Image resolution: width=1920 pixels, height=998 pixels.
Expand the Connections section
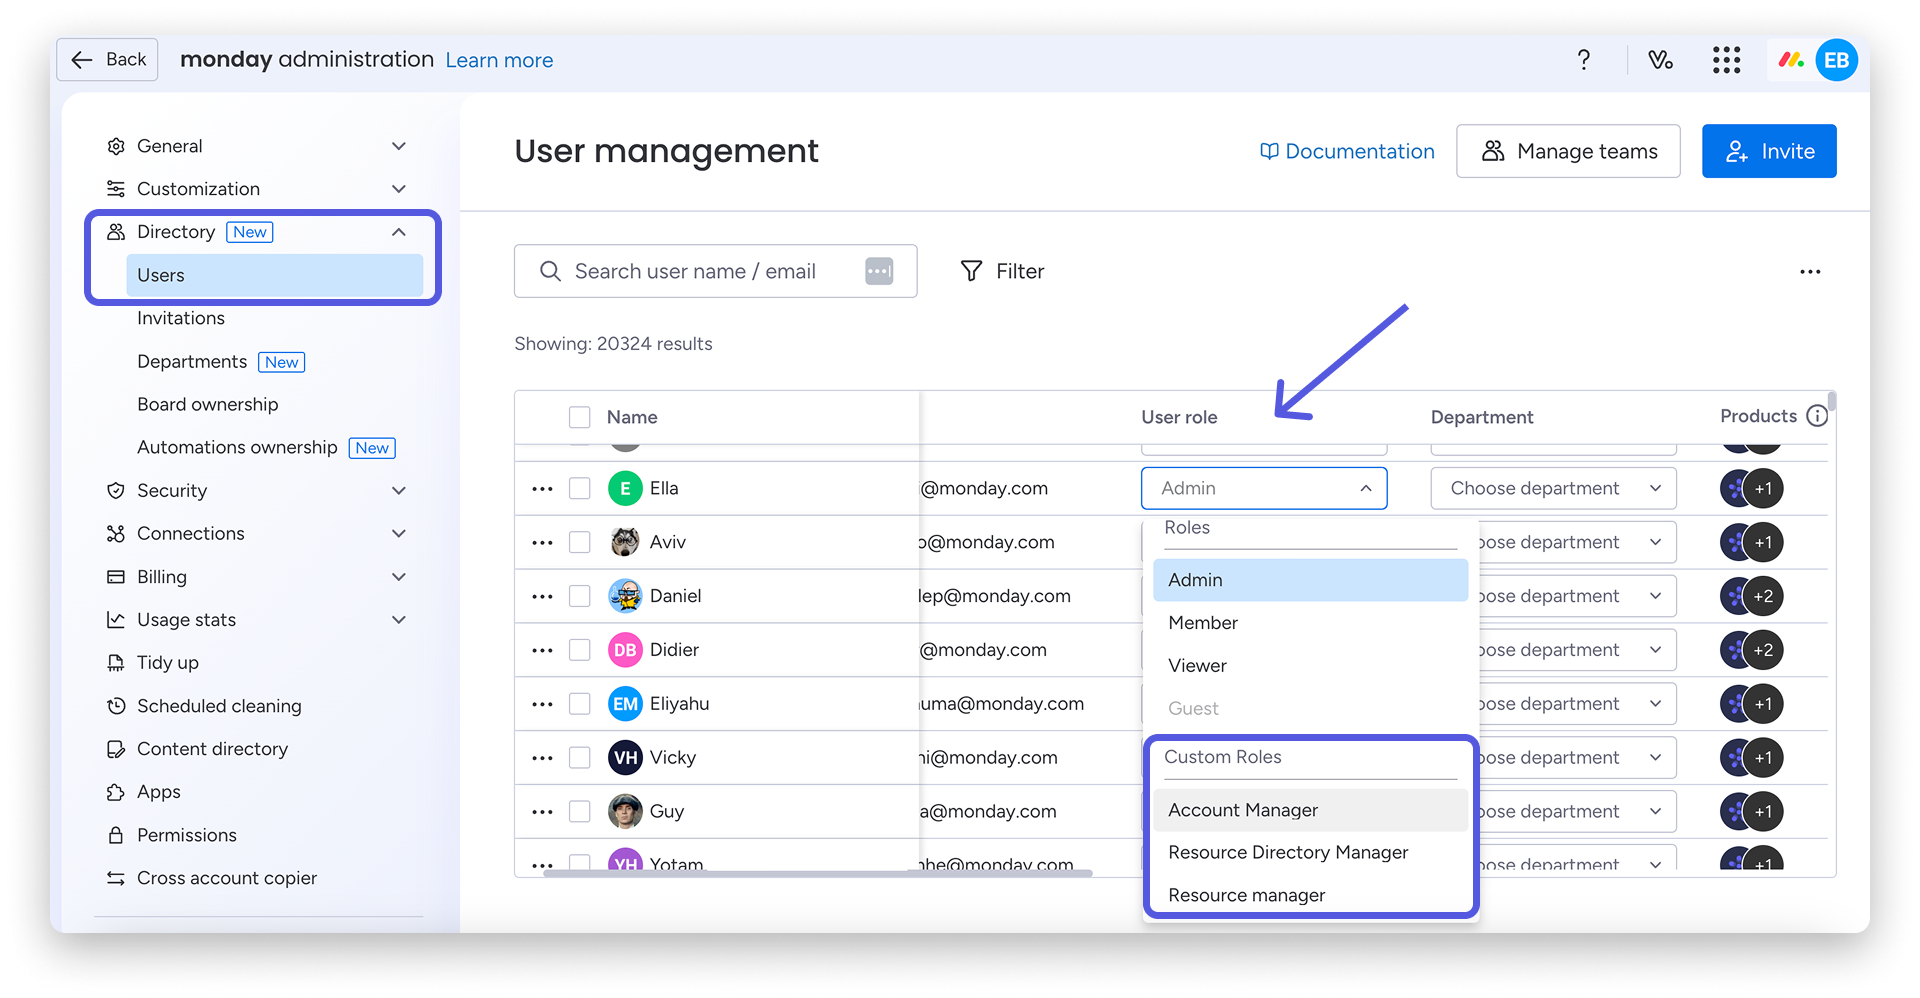399,533
